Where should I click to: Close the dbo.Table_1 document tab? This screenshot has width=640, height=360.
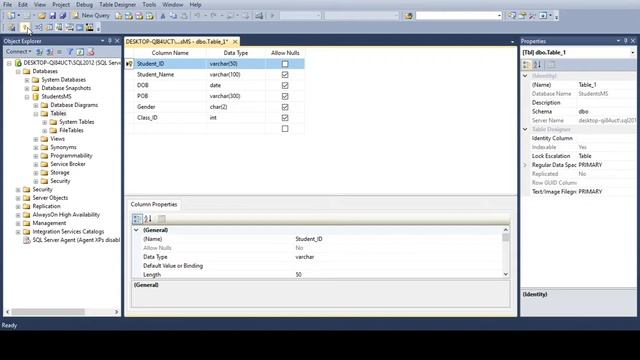(x=235, y=42)
